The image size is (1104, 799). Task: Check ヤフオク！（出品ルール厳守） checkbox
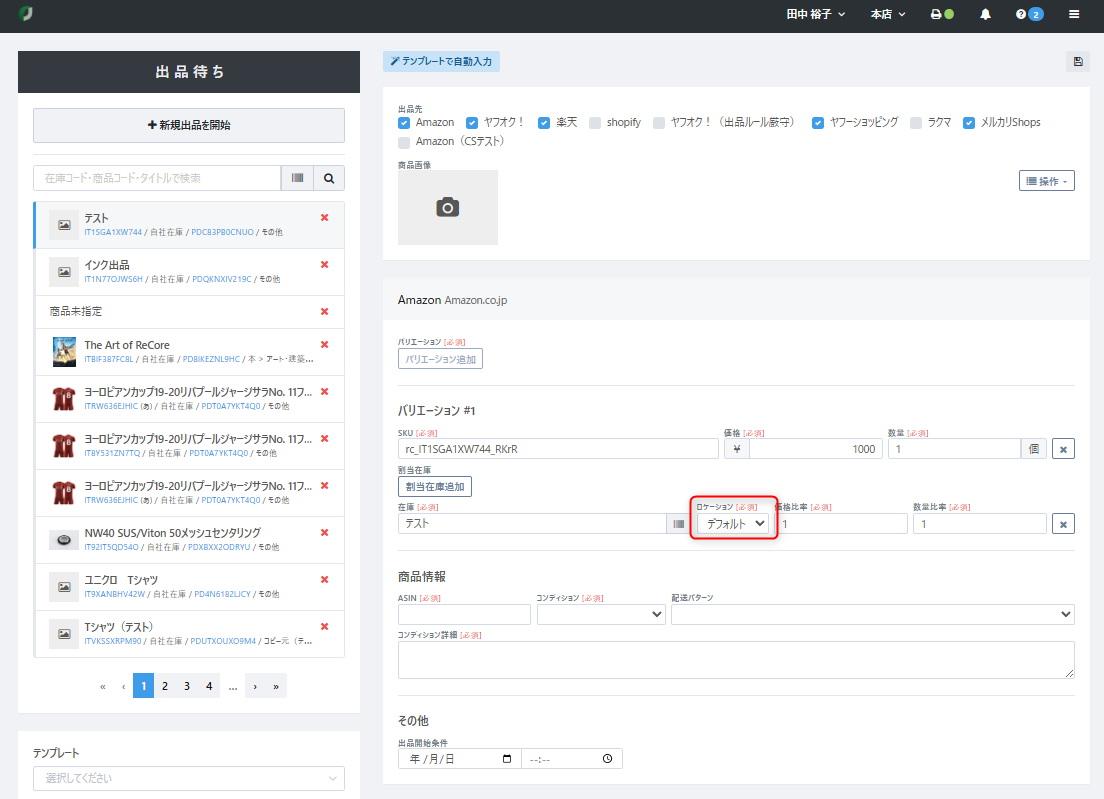(x=659, y=122)
